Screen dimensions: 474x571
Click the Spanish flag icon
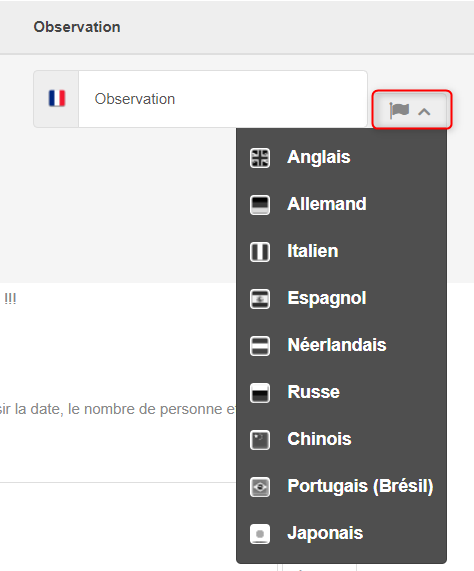coord(260,299)
